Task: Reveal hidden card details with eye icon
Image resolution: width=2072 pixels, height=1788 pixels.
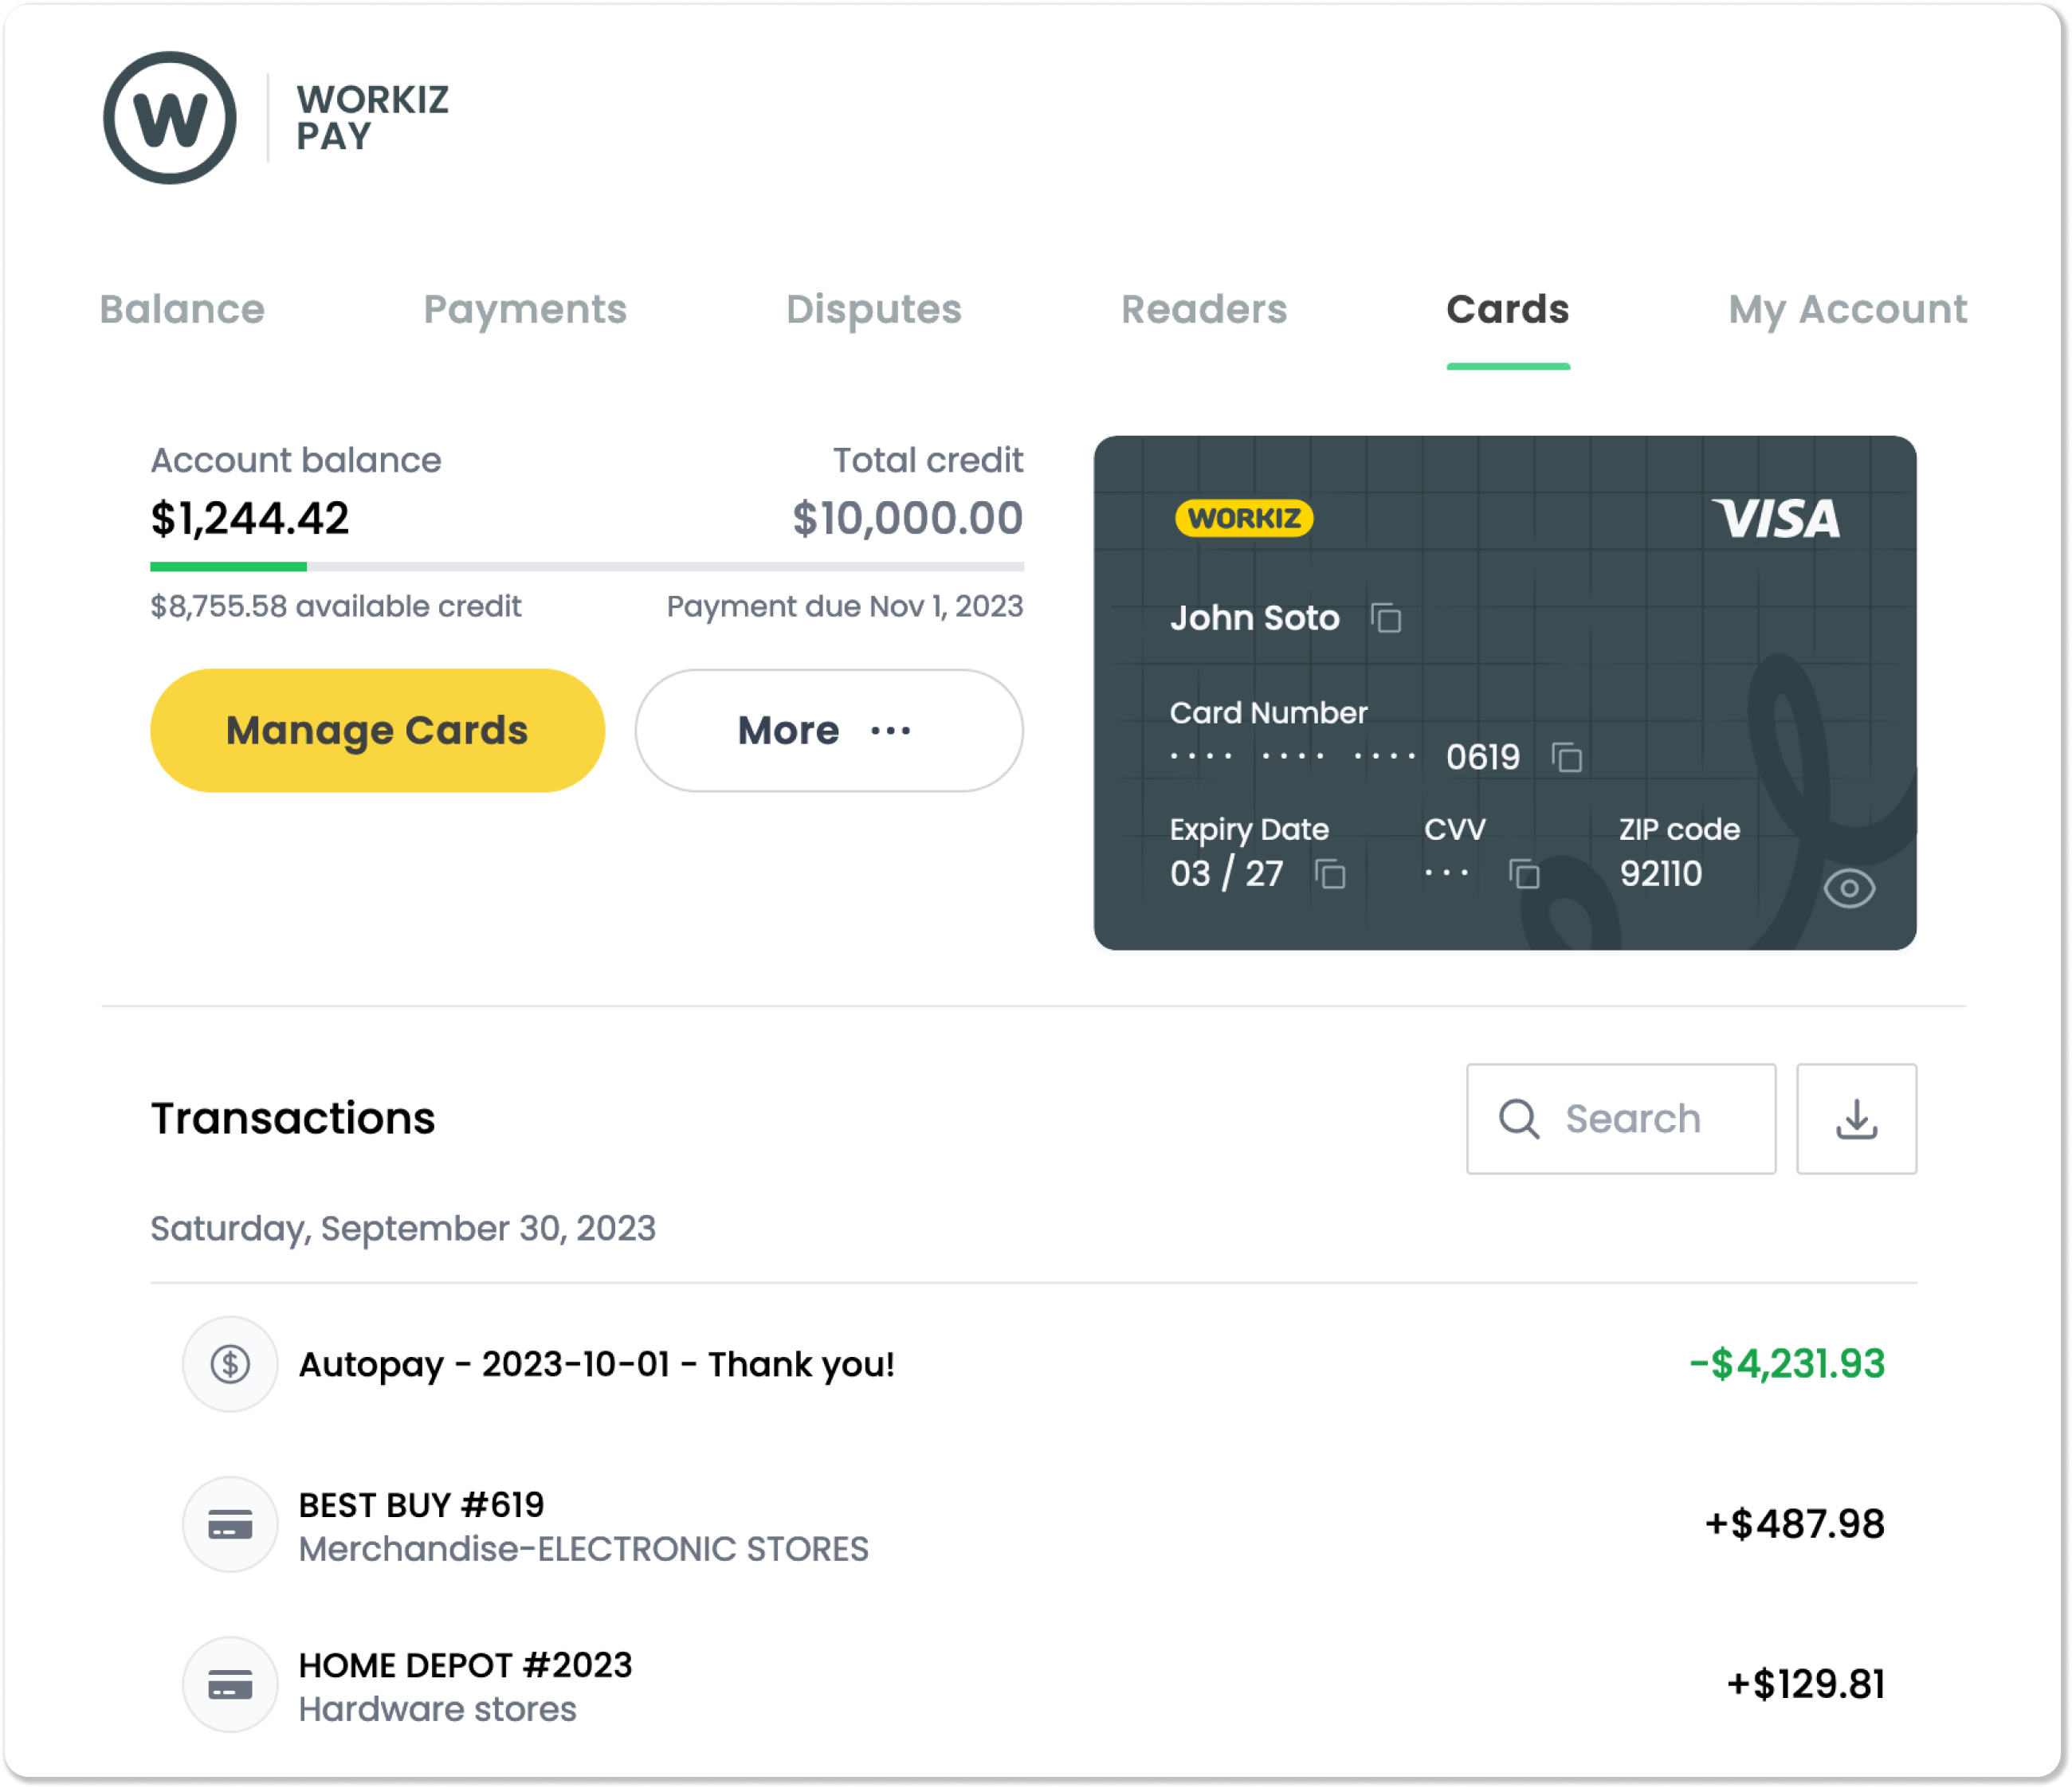Action: point(1849,888)
